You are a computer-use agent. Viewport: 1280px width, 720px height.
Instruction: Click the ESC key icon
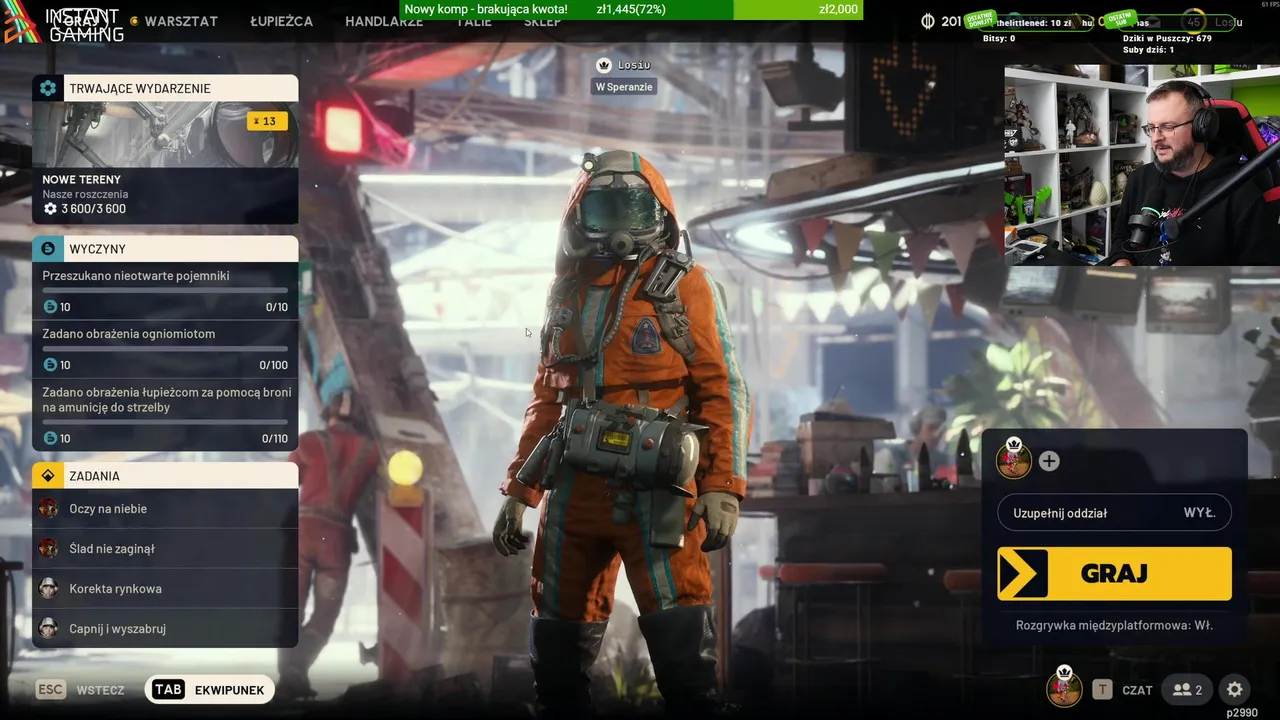(x=51, y=689)
